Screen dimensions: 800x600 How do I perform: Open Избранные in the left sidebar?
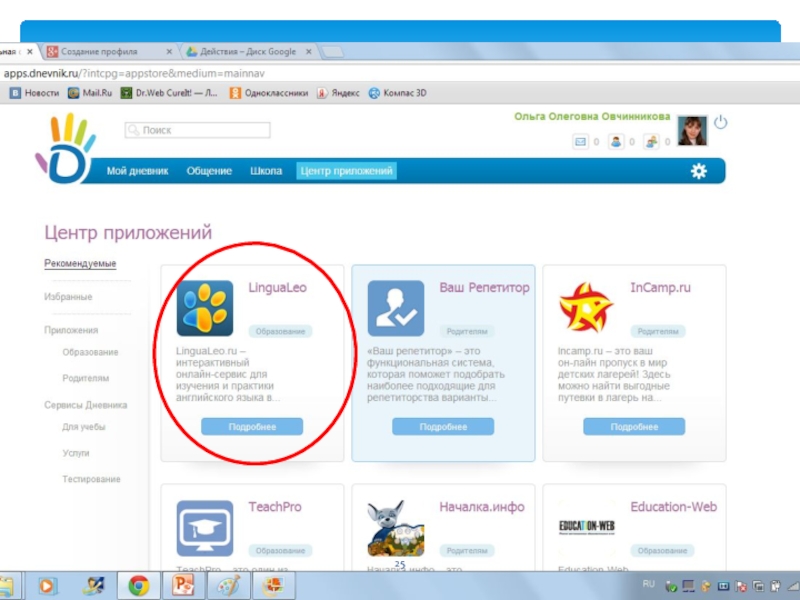(68, 297)
